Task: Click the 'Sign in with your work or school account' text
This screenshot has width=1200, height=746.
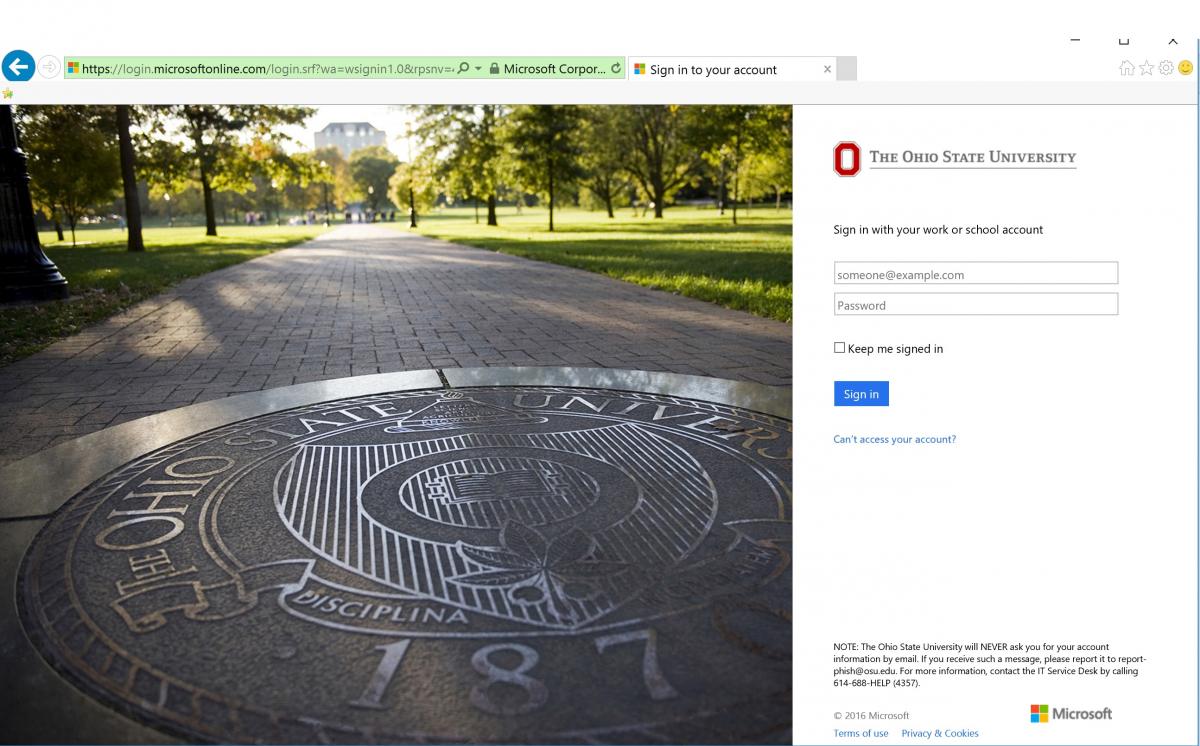Action: (938, 229)
